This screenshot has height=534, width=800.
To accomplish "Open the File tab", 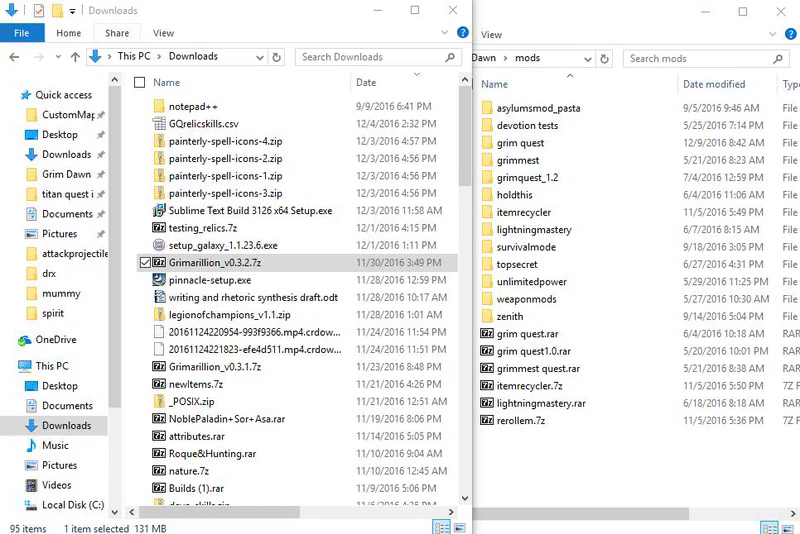I will pyautogui.click(x=21, y=33).
